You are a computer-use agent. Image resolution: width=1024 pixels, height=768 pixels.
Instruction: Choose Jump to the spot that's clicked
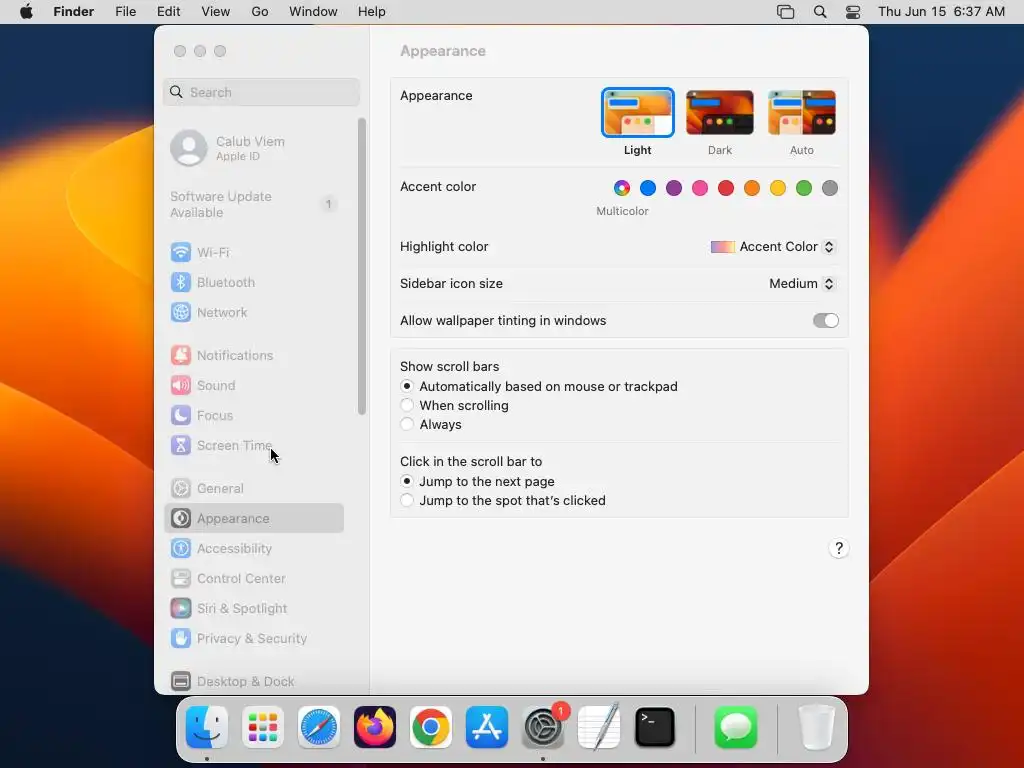coord(407,500)
